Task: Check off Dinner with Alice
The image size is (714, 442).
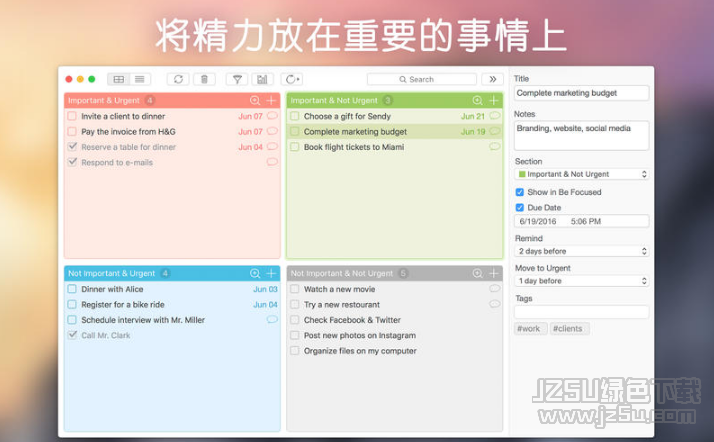Action: [x=72, y=289]
